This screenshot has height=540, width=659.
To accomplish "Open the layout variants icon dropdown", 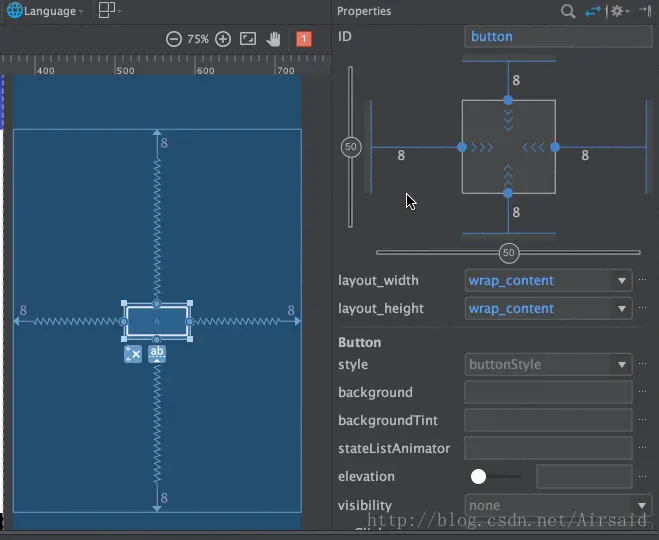I will [x=109, y=10].
